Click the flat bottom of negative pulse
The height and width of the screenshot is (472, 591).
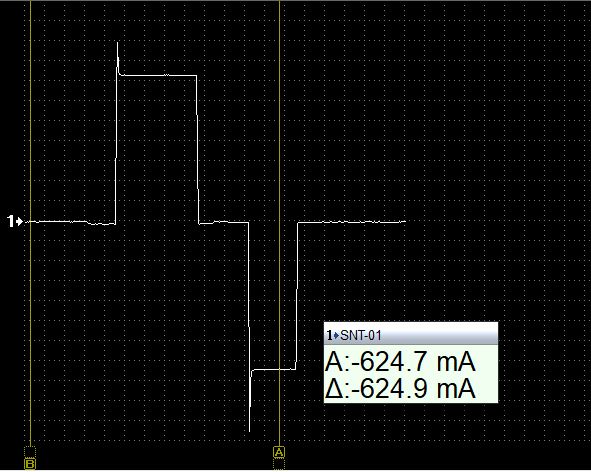tap(274, 369)
